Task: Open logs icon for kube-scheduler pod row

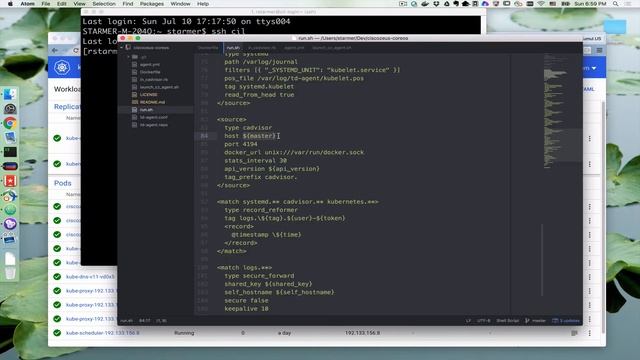Action: click(x=574, y=333)
